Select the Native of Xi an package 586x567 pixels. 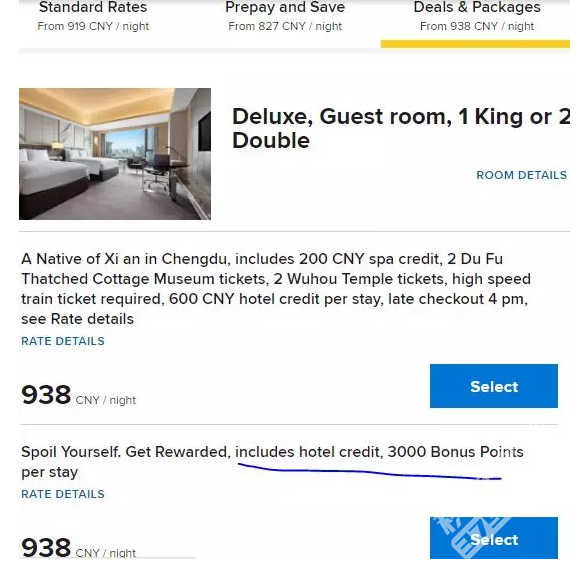coord(494,386)
